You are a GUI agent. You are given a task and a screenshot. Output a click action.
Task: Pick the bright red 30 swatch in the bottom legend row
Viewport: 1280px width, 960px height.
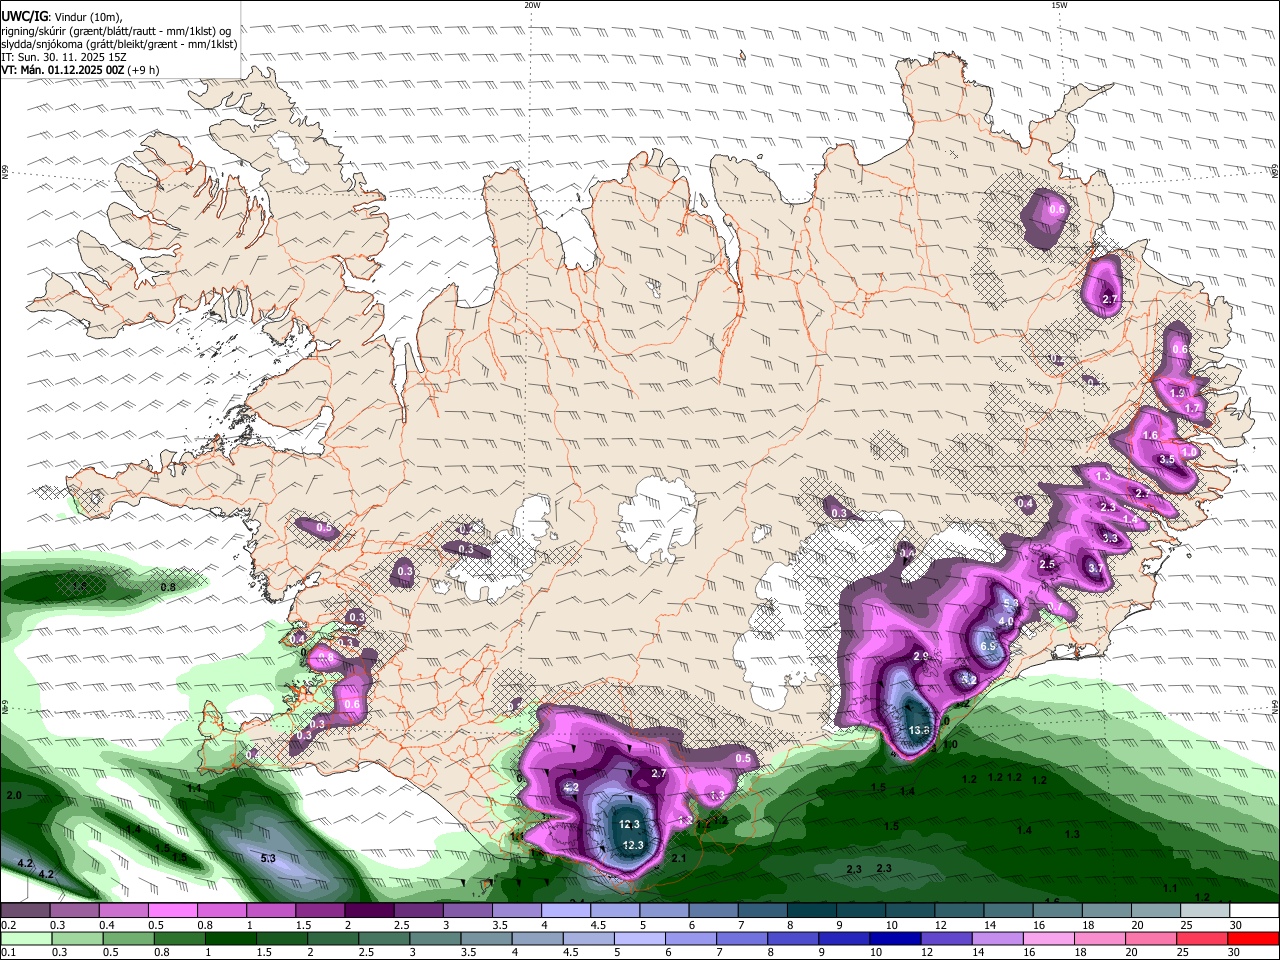coord(1251,939)
